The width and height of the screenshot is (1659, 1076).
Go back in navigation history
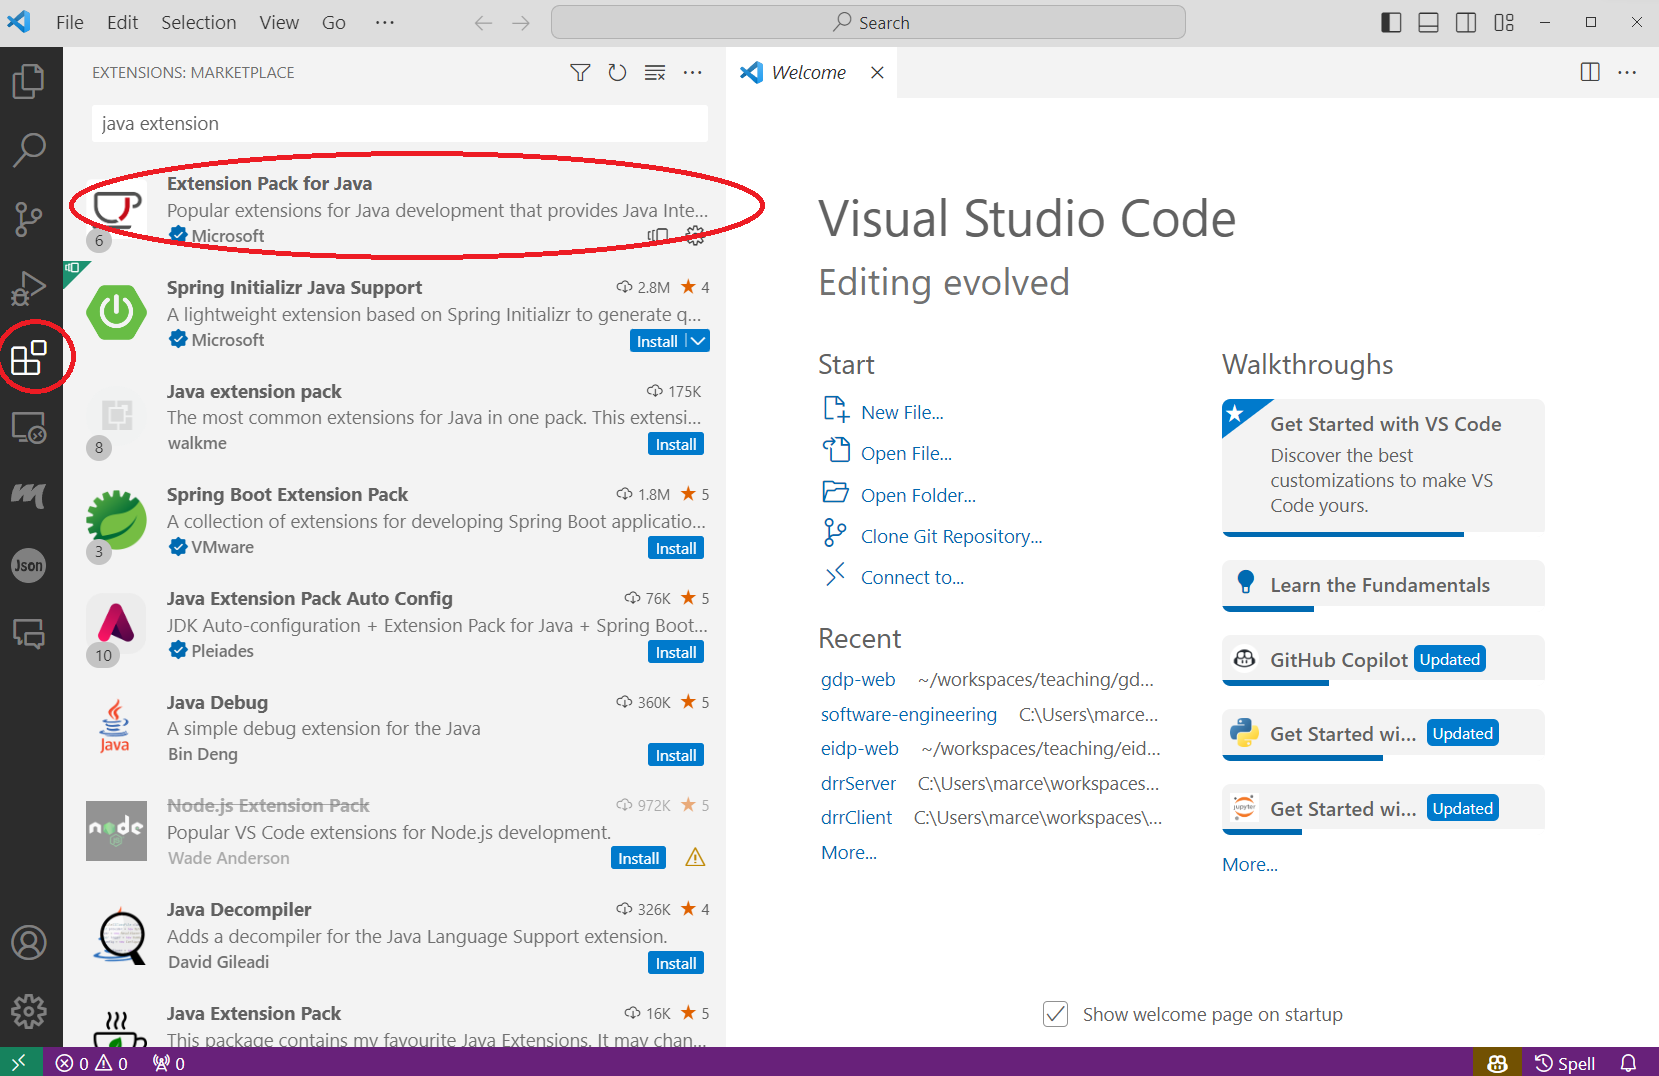click(484, 22)
